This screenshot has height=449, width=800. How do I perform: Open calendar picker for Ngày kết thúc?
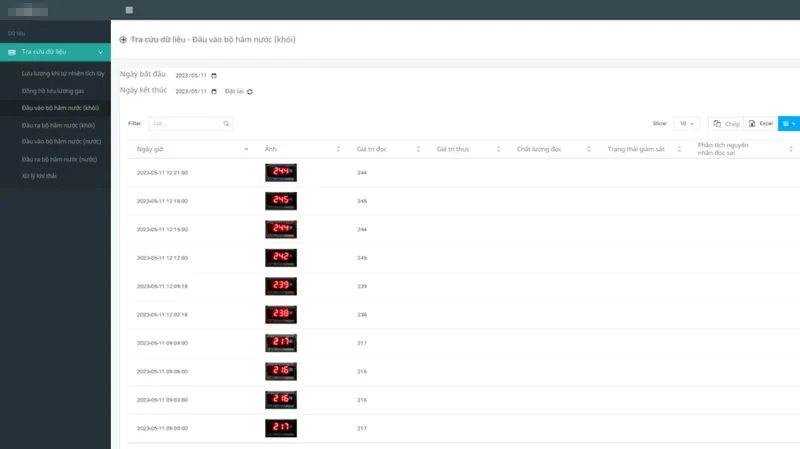214,91
